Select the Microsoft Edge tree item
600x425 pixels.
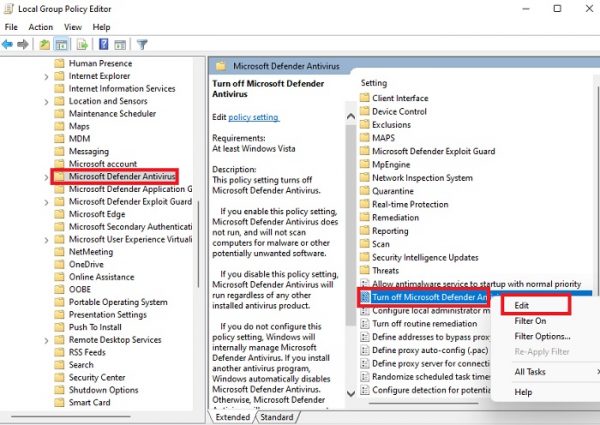(97, 214)
